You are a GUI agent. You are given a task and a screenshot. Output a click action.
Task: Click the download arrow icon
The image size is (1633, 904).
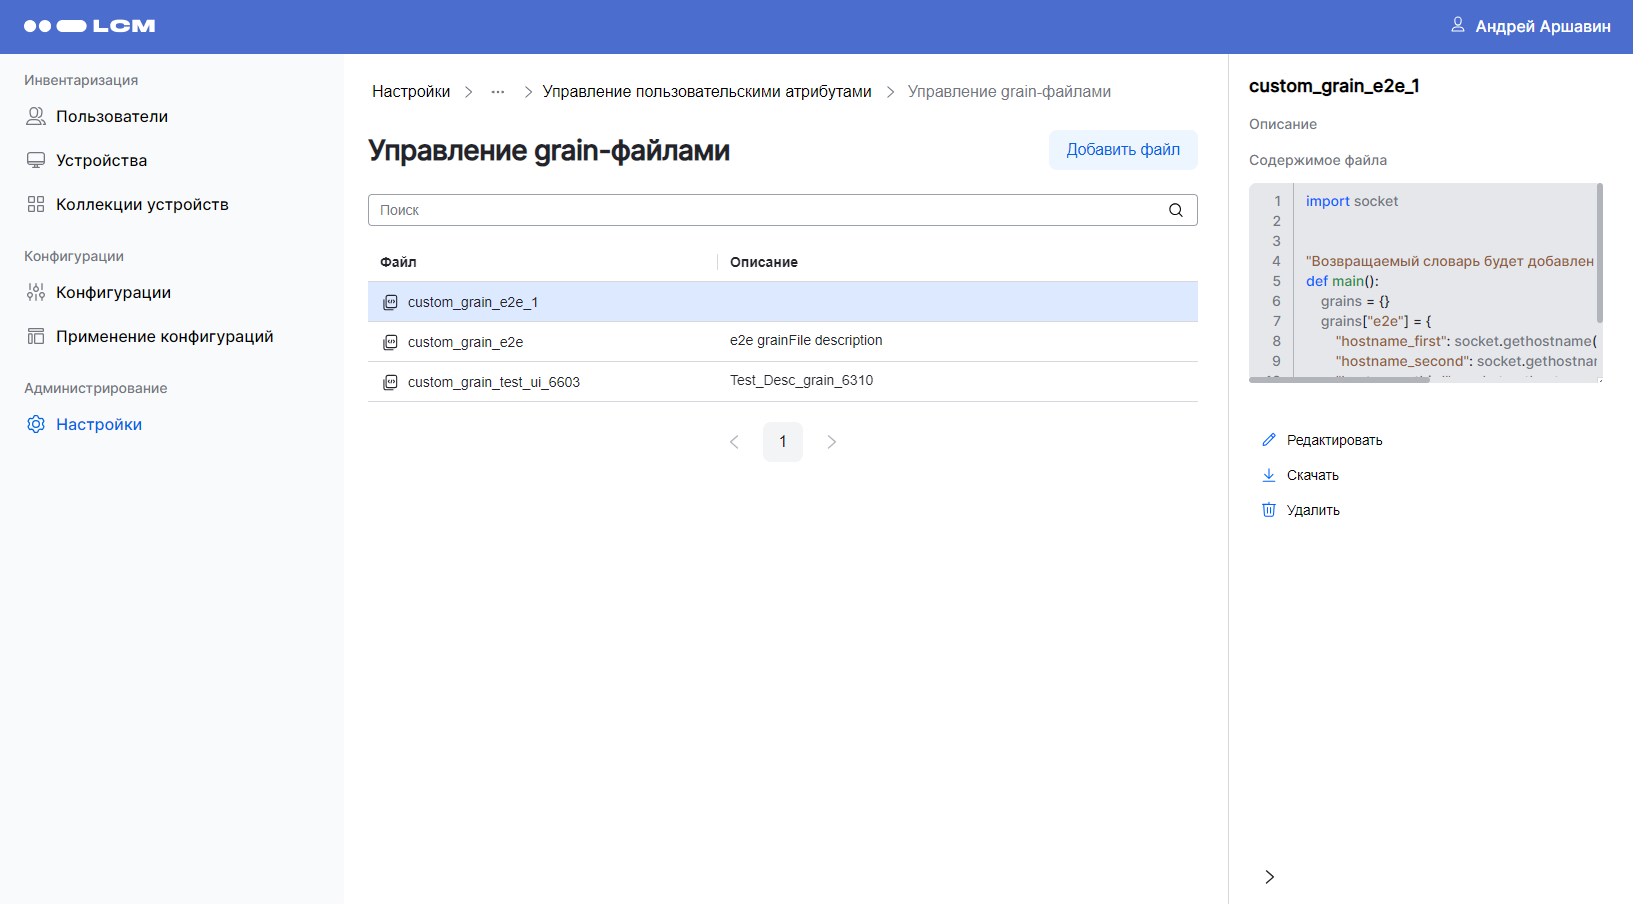click(x=1268, y=475)
